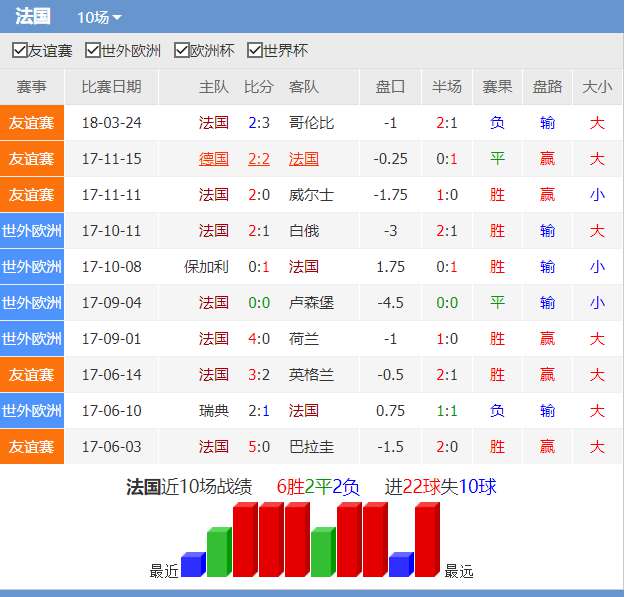Image resolution: width=625 pixels, height=597 pixels.
Task: Click the nearest blue loss bar in chart
Action: click(x=192, y=565)
